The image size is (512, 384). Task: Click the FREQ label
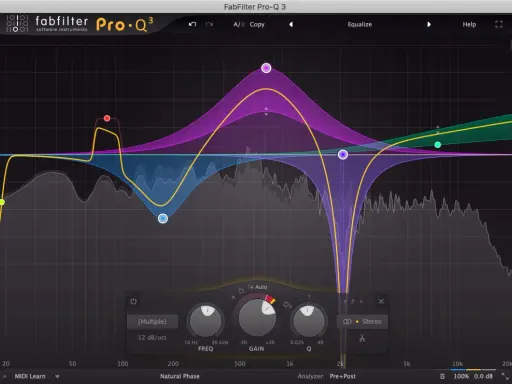[205, 349]
